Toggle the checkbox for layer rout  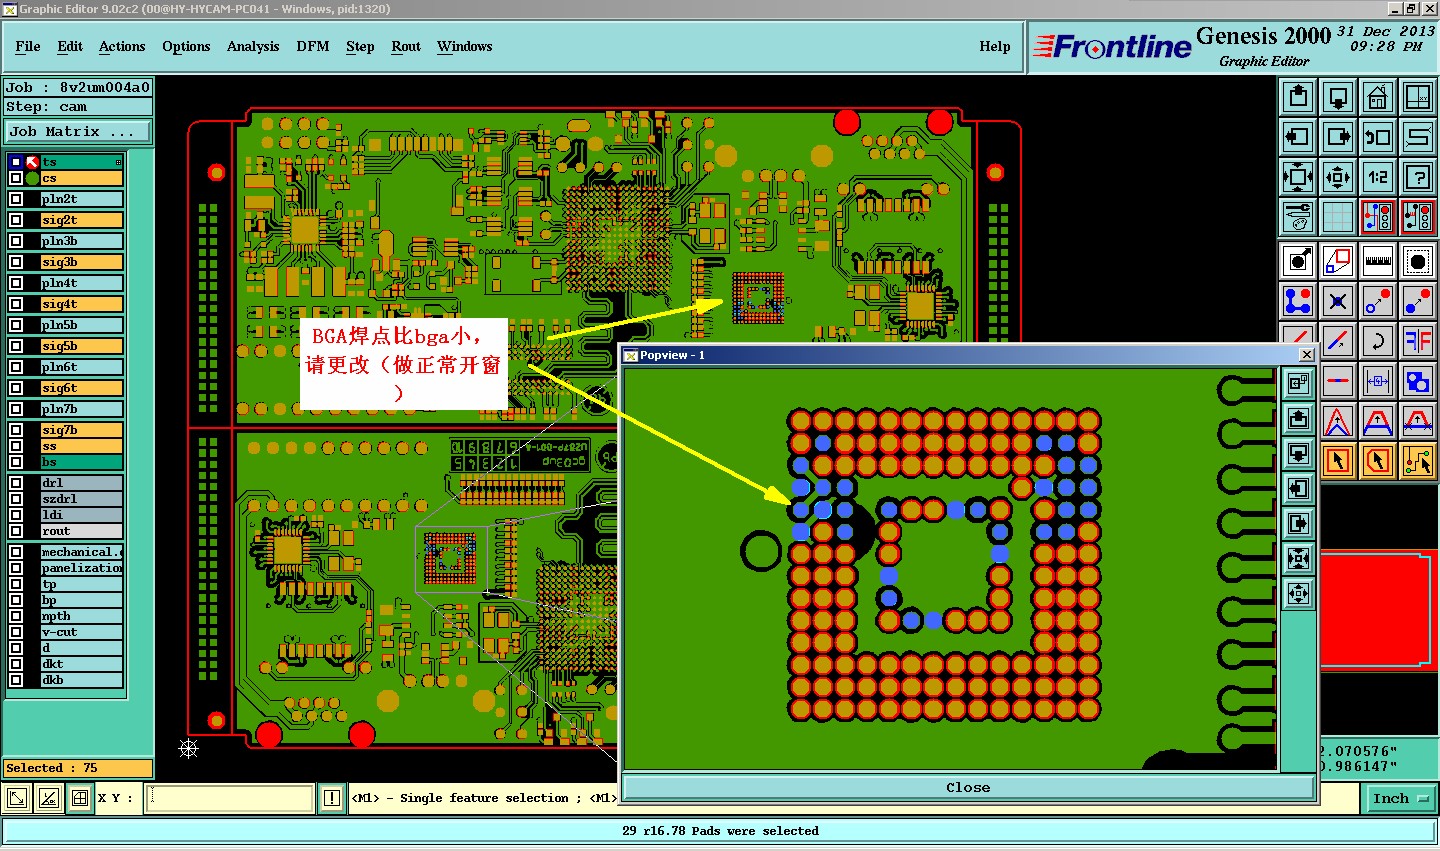tap(16, 531)
